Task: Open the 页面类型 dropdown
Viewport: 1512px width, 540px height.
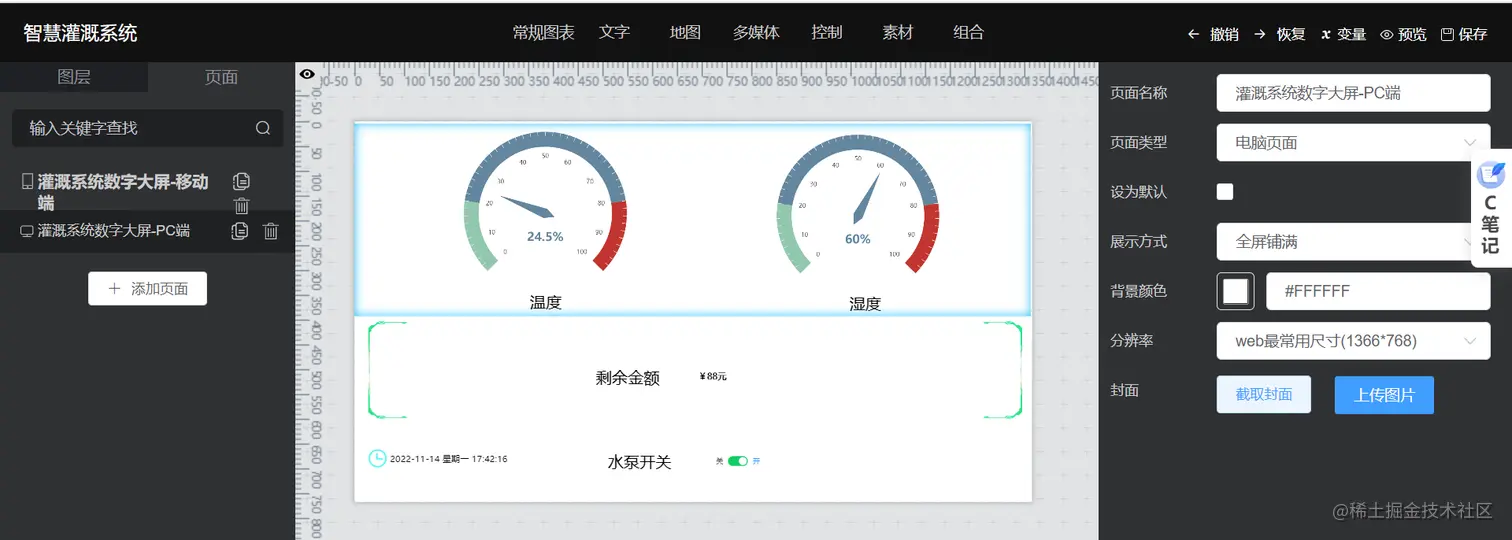Action: (x=1353, y=142)
